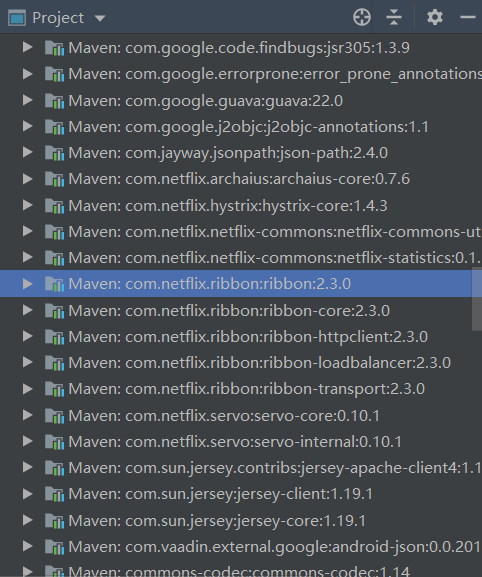Select Maven: com.netflix.ribbon:ribbon:2.3.0 row
The width and height of the screenshot is (482, 577).
click(x=241, y=284)
